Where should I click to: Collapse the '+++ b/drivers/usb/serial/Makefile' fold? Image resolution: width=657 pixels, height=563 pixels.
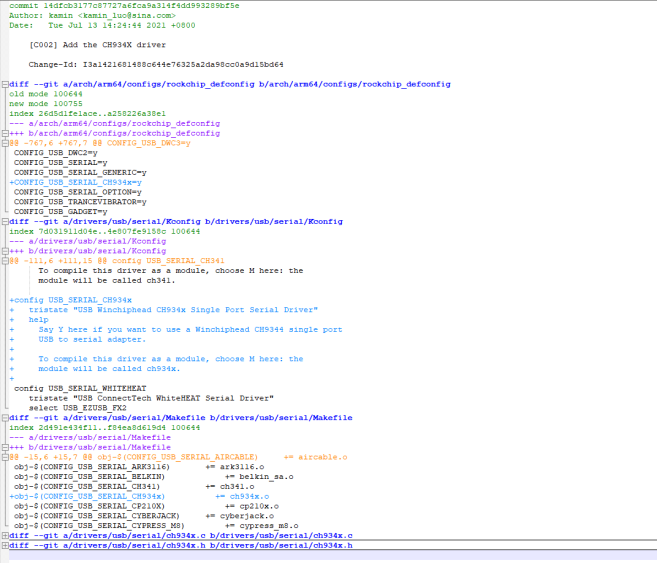click(5, 447)
